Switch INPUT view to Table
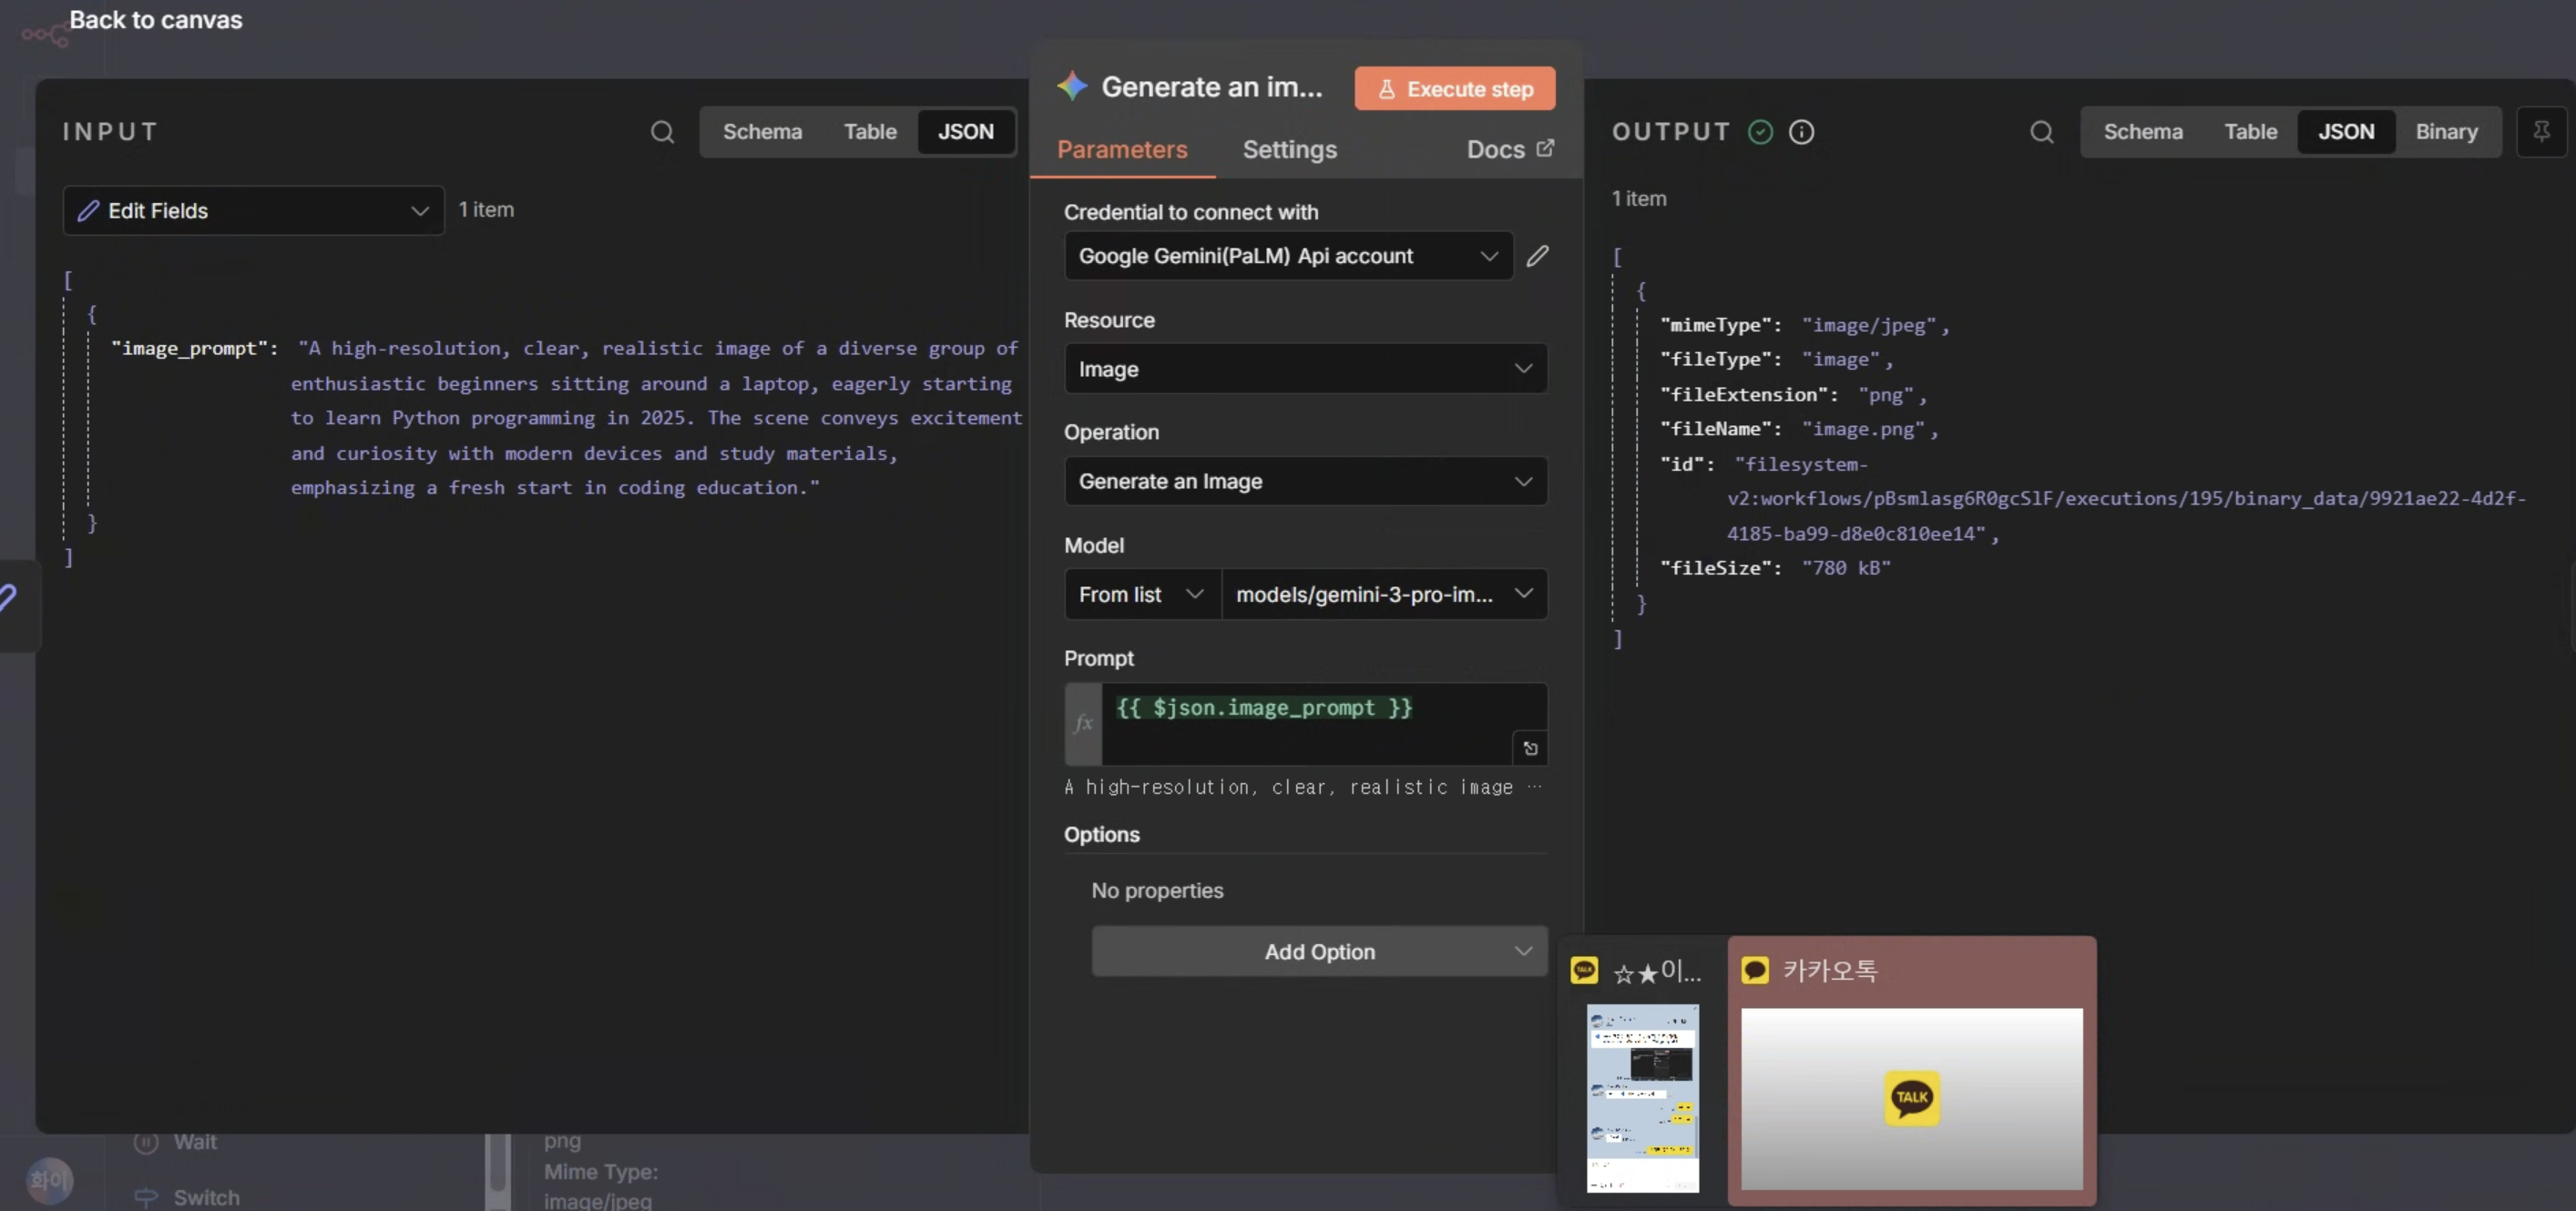The image size is (2576, 1211). (x=870, y=132)
